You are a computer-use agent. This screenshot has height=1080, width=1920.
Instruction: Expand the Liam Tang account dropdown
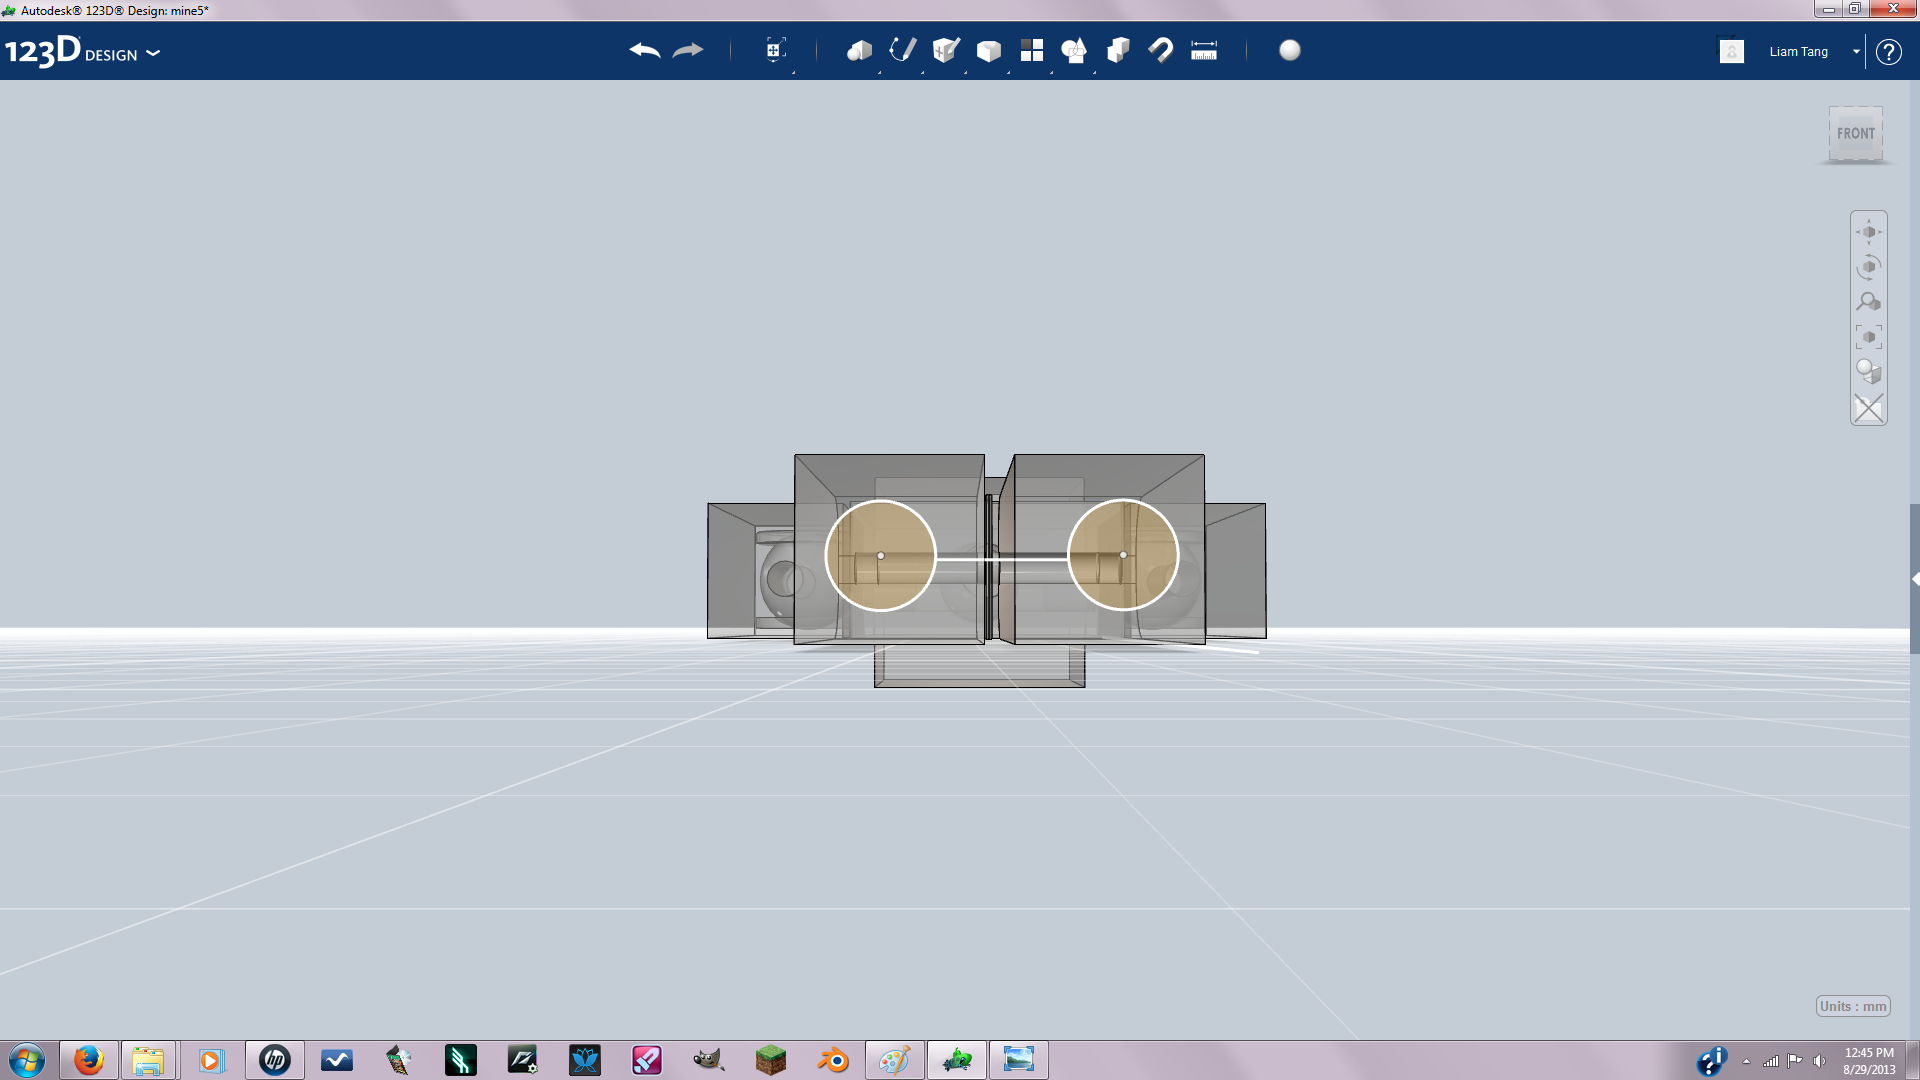pyautogui.click(x=1856, y=51)
